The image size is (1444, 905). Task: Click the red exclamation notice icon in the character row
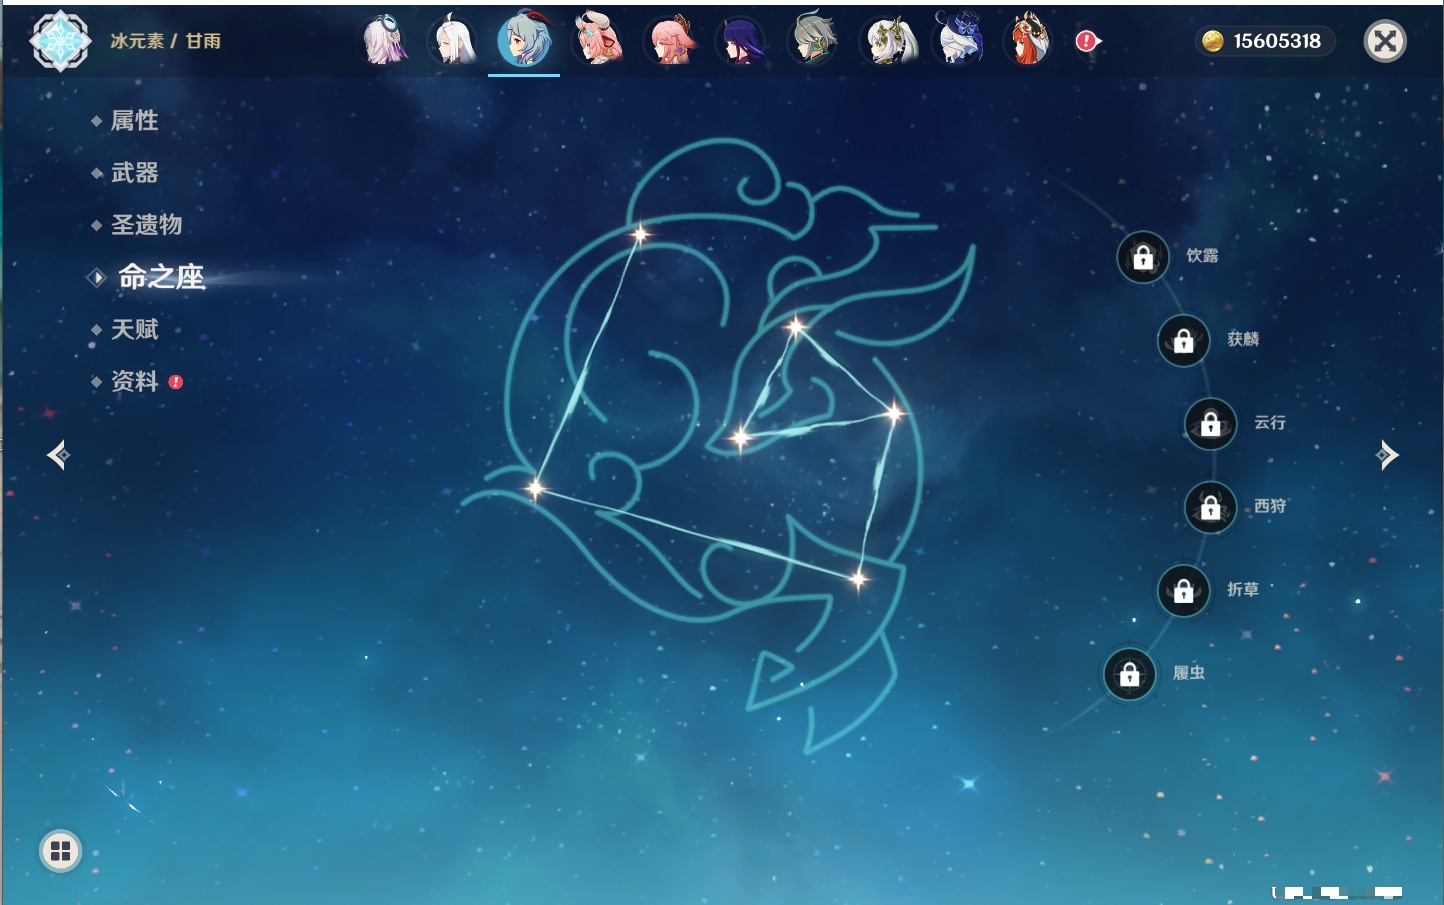point(1087,41)
